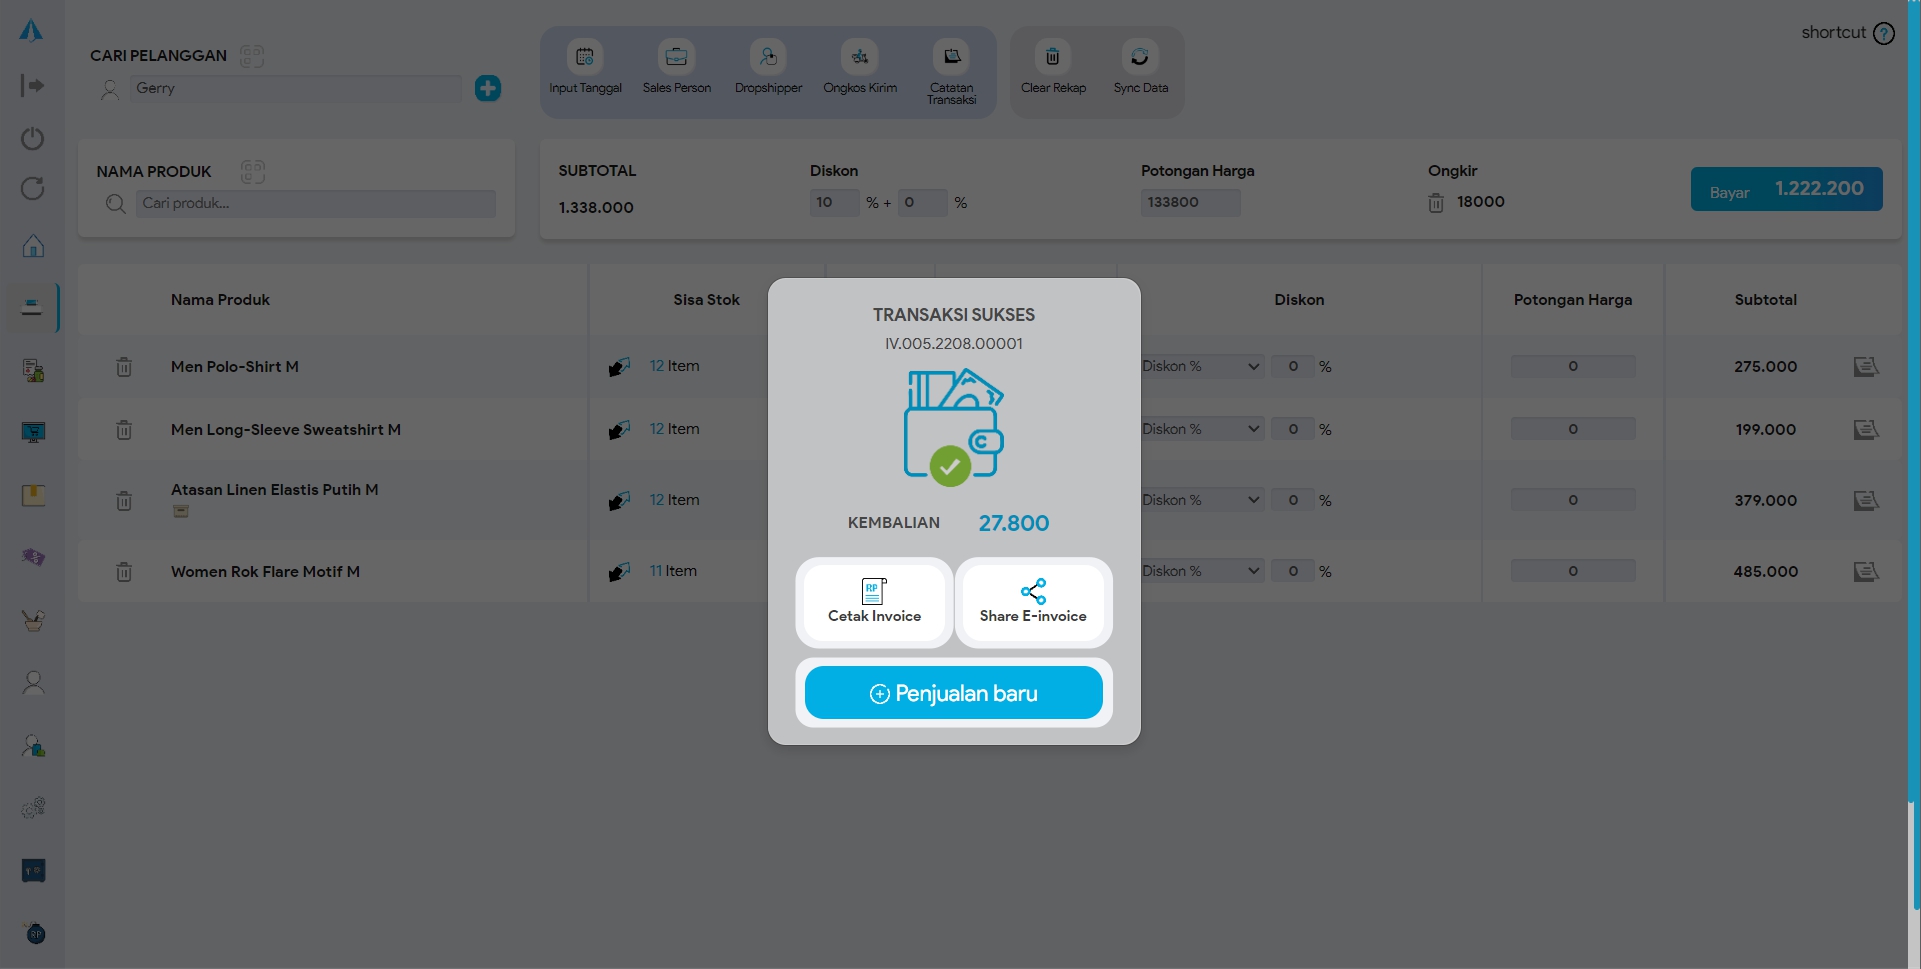Open Catatan Transaksi notes
The image size is (1921, 969).
(x=951, y=59)
